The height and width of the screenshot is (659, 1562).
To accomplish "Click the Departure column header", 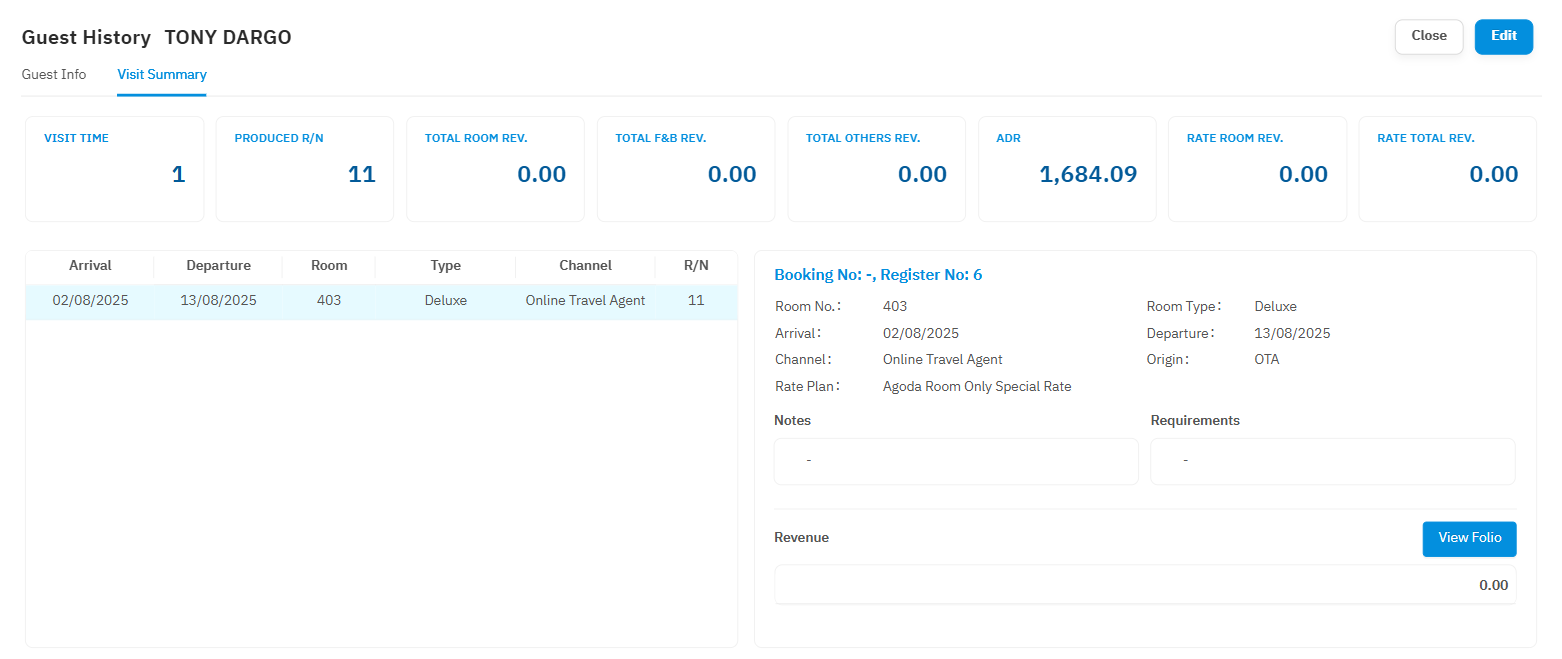I will point(218,266).
